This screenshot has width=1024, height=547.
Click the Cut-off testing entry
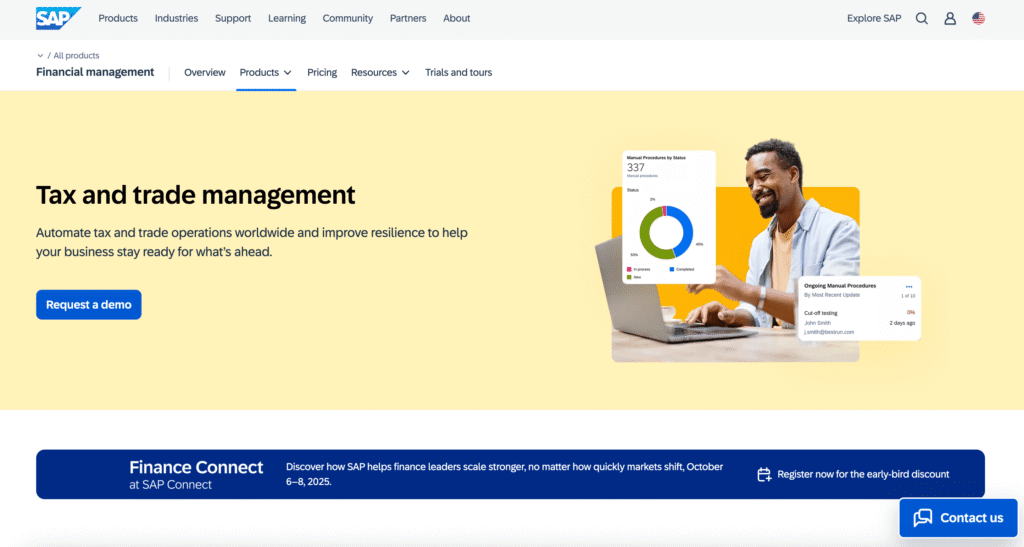(x=821, y=313)
